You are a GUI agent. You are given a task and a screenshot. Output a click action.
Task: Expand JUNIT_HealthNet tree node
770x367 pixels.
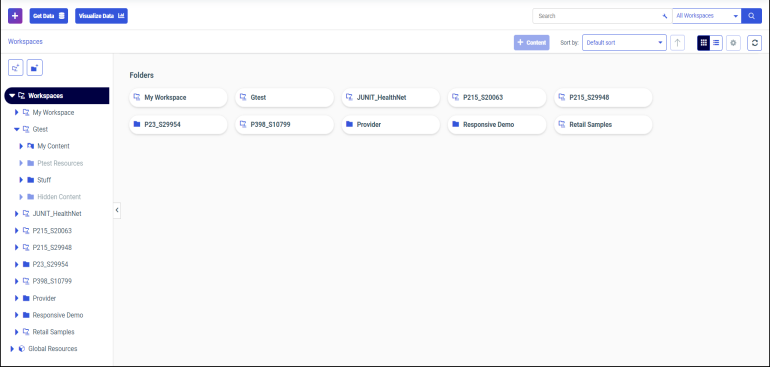point(17,214)
